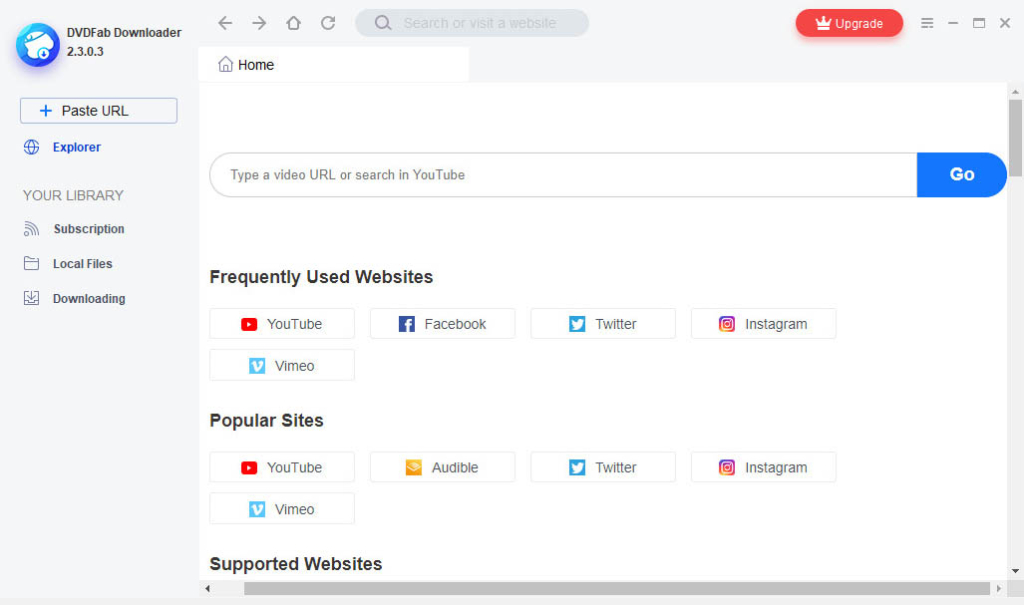Click the vertical scrollbar down arrow
The height and width of the screenshot is (605, 1024).
pos(1015,571)
